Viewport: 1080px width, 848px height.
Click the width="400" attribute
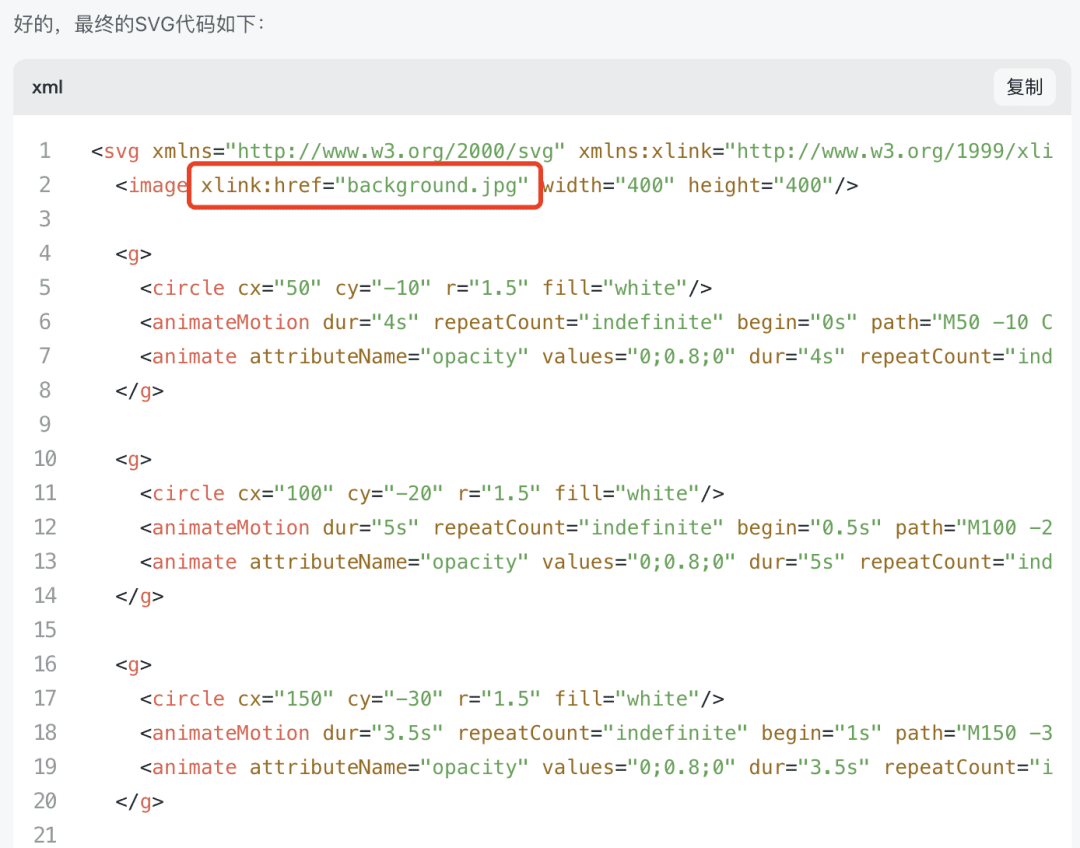(608, 185)
